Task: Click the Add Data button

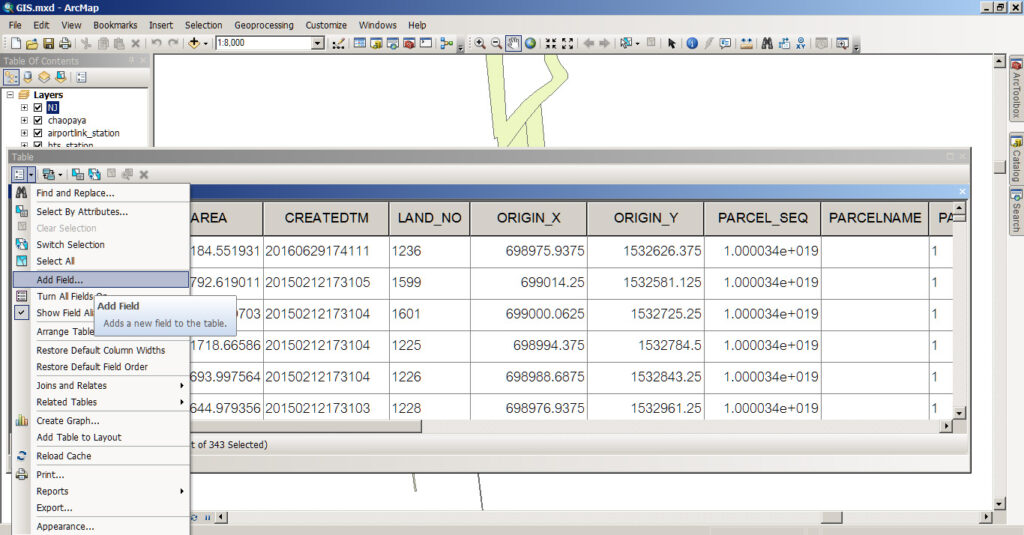Action: 195,43
